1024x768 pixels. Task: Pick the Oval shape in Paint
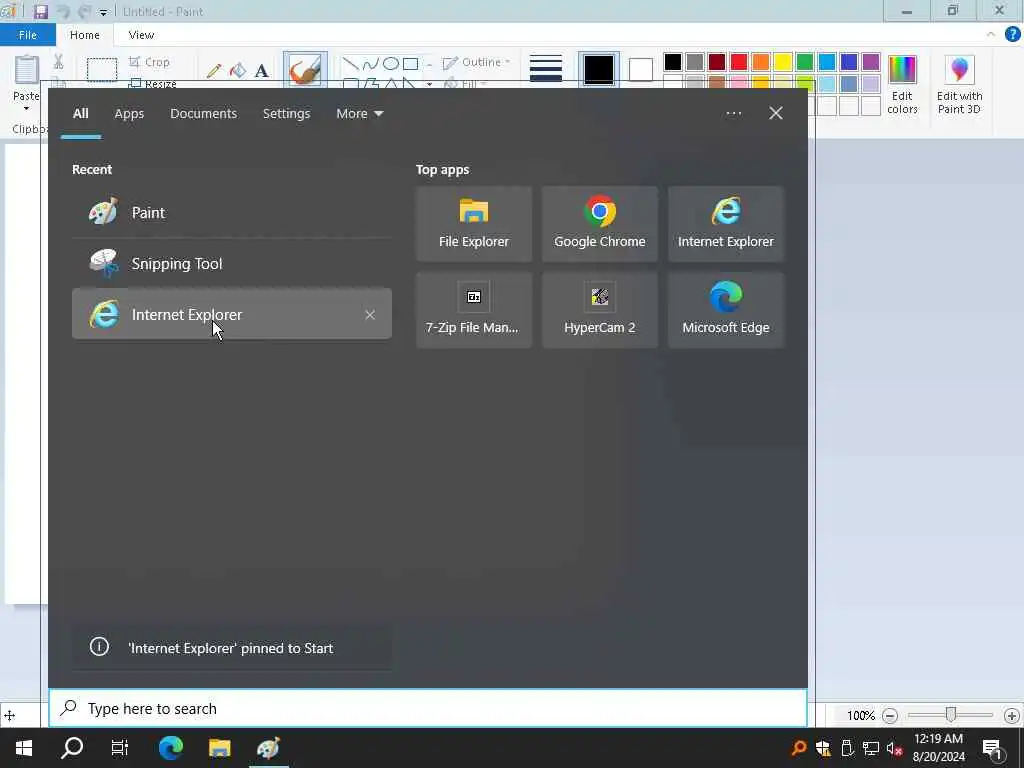tap(391, 63)
